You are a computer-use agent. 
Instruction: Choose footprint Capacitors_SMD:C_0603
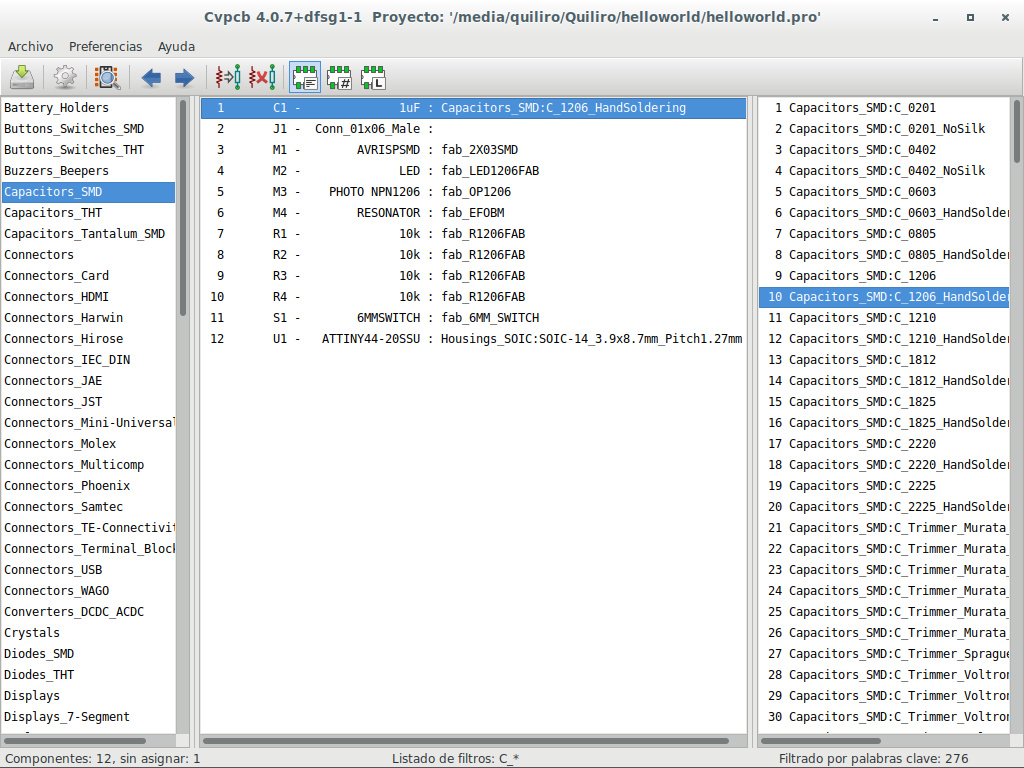point(884,191)
